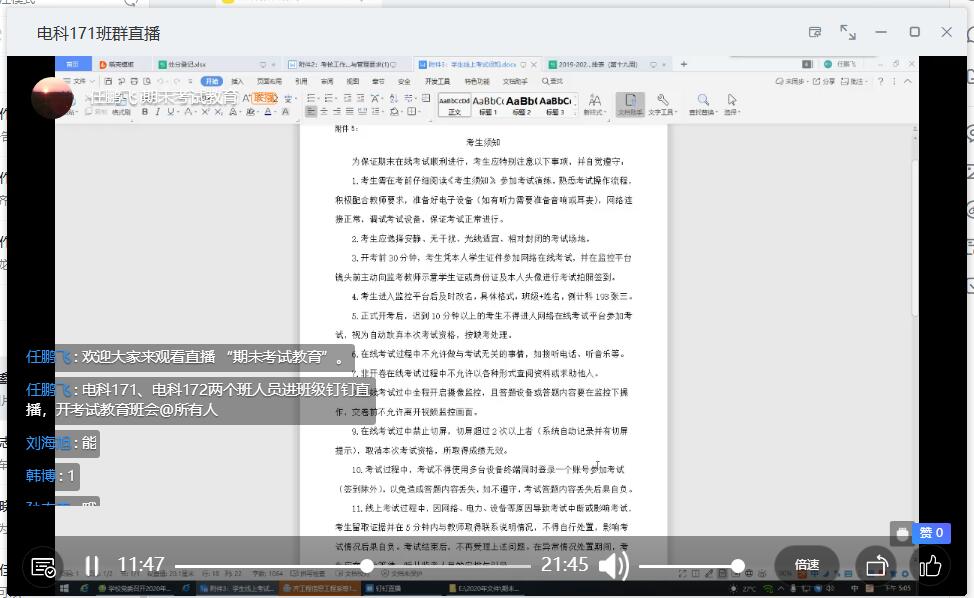This screenshot has height=598, width=974.
Task: Toggle the chat comments overlay icon
Action: click(43, 567)
